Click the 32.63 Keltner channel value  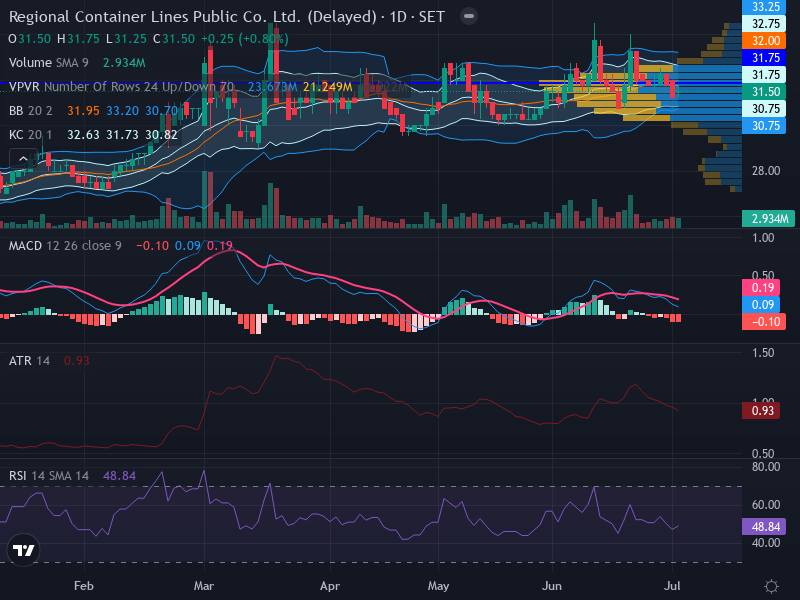[x=83, y=135]
